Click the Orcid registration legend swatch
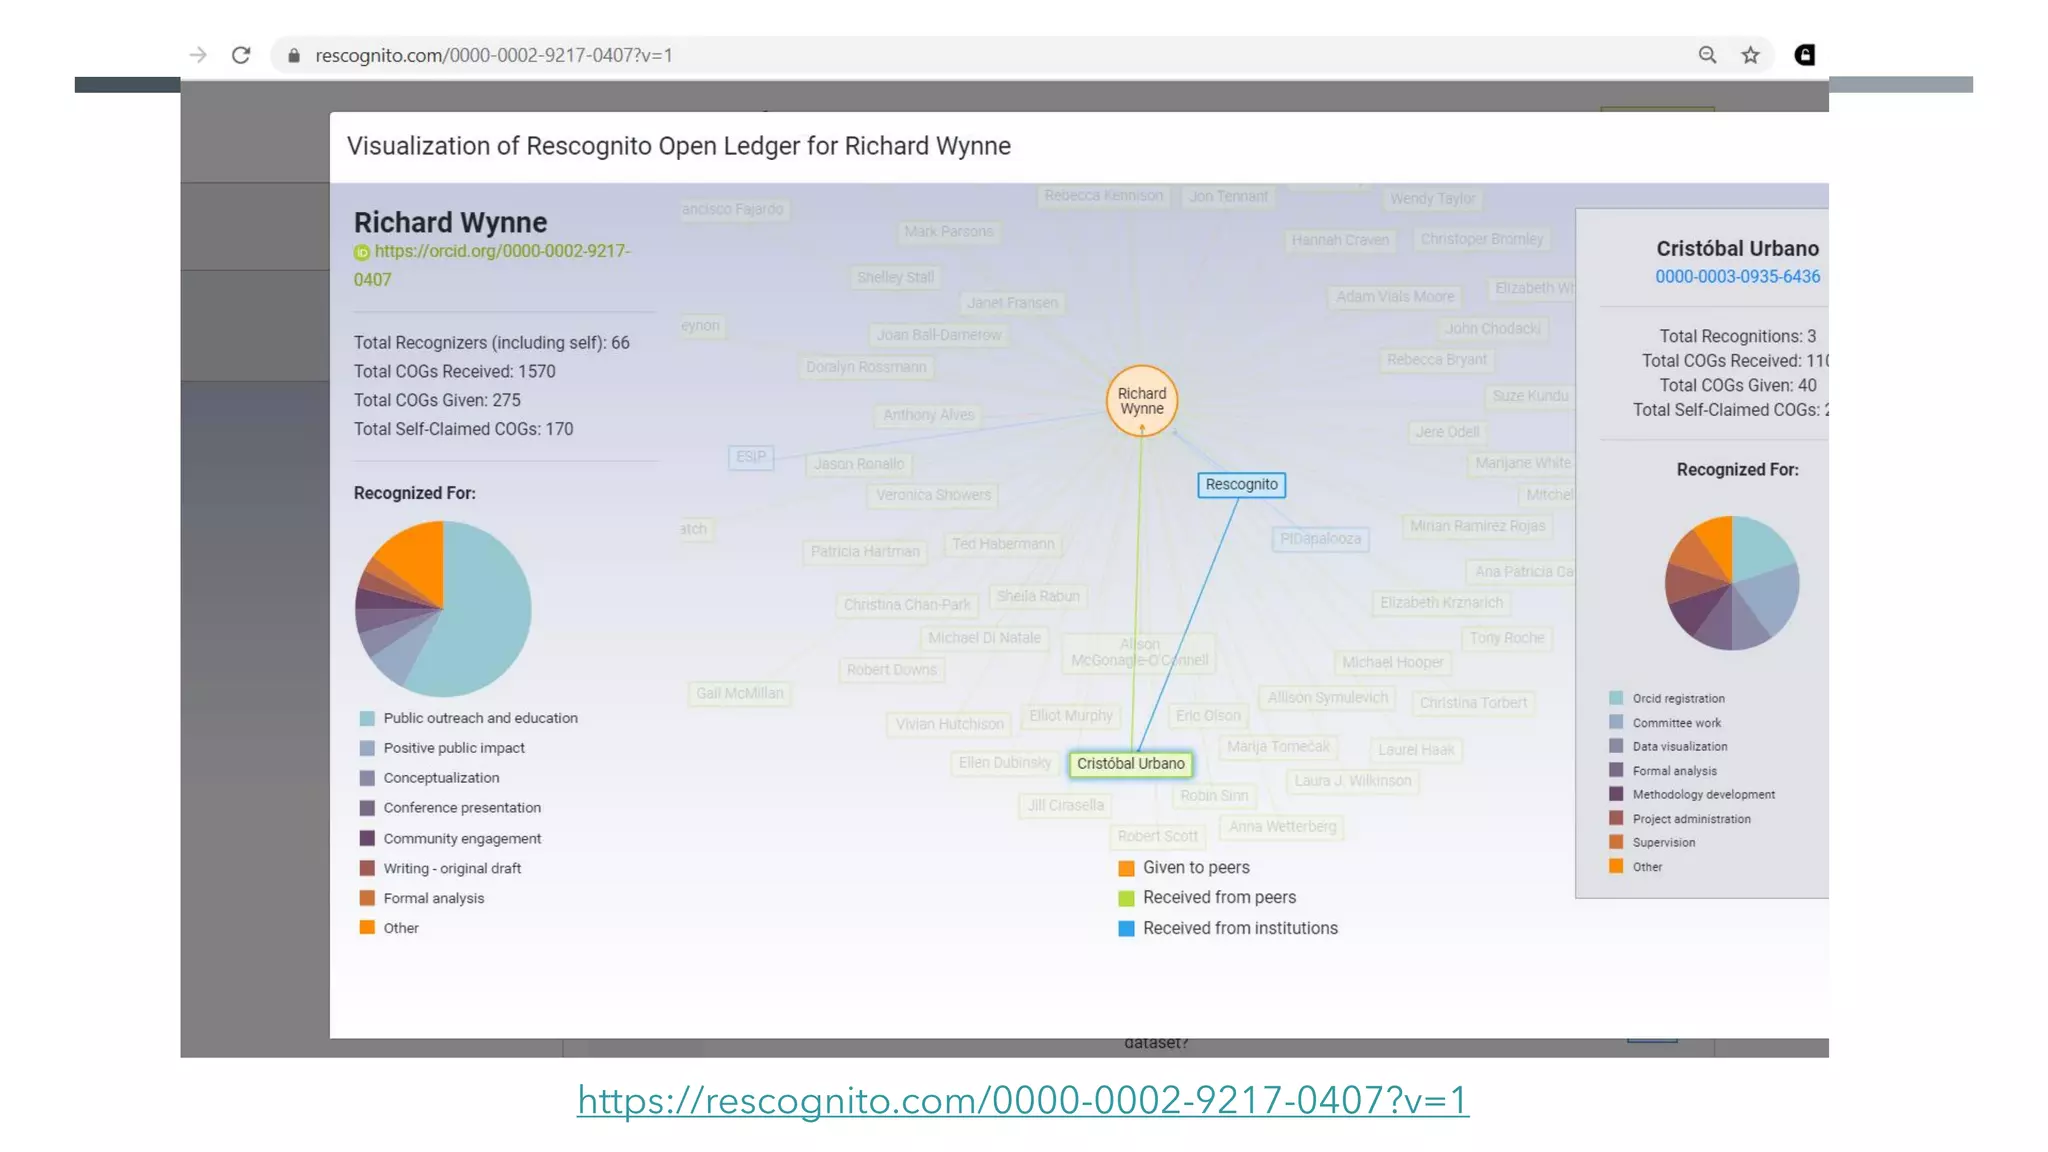The width and height of the screenshot is (2048, 1152). pos(1616,698)
